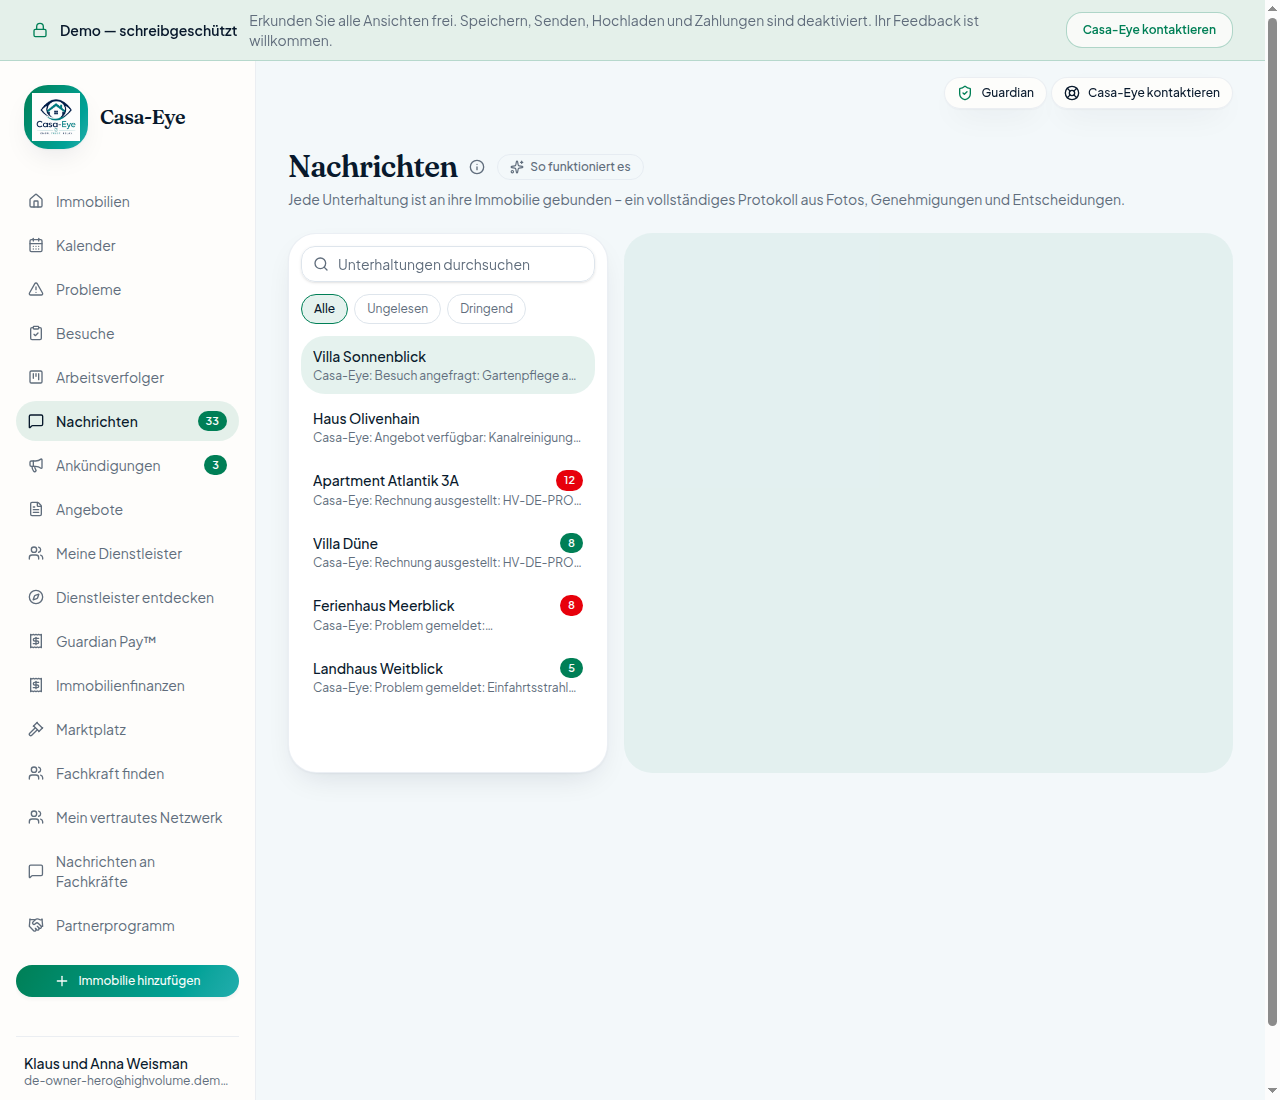This screenshot has width=1280, height=1100.
Task: Click the 33 badge next to Nachrichten
Action: tap(212, 421)
